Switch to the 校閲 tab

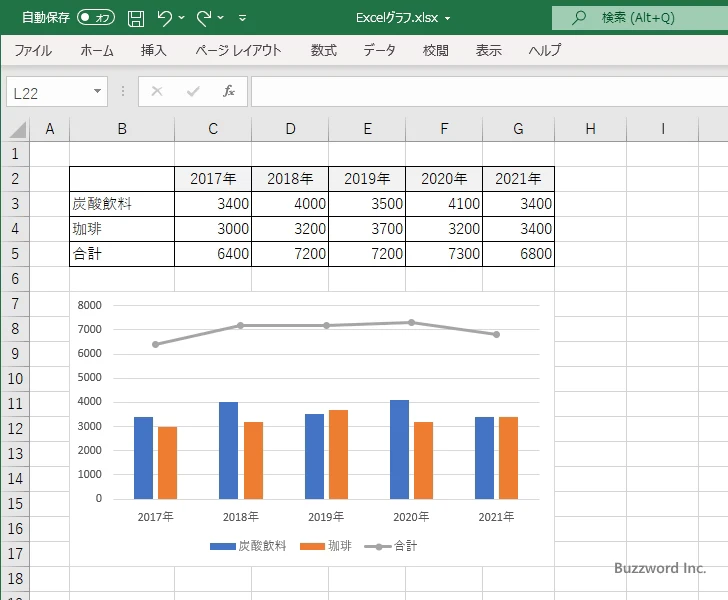pos(436,50)
